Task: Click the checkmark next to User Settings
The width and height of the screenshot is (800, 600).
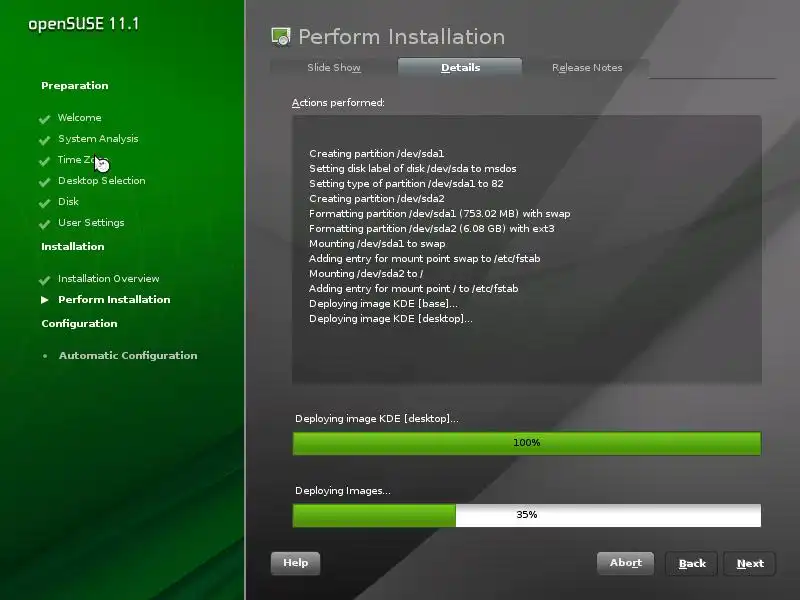Action: [44, 223]
